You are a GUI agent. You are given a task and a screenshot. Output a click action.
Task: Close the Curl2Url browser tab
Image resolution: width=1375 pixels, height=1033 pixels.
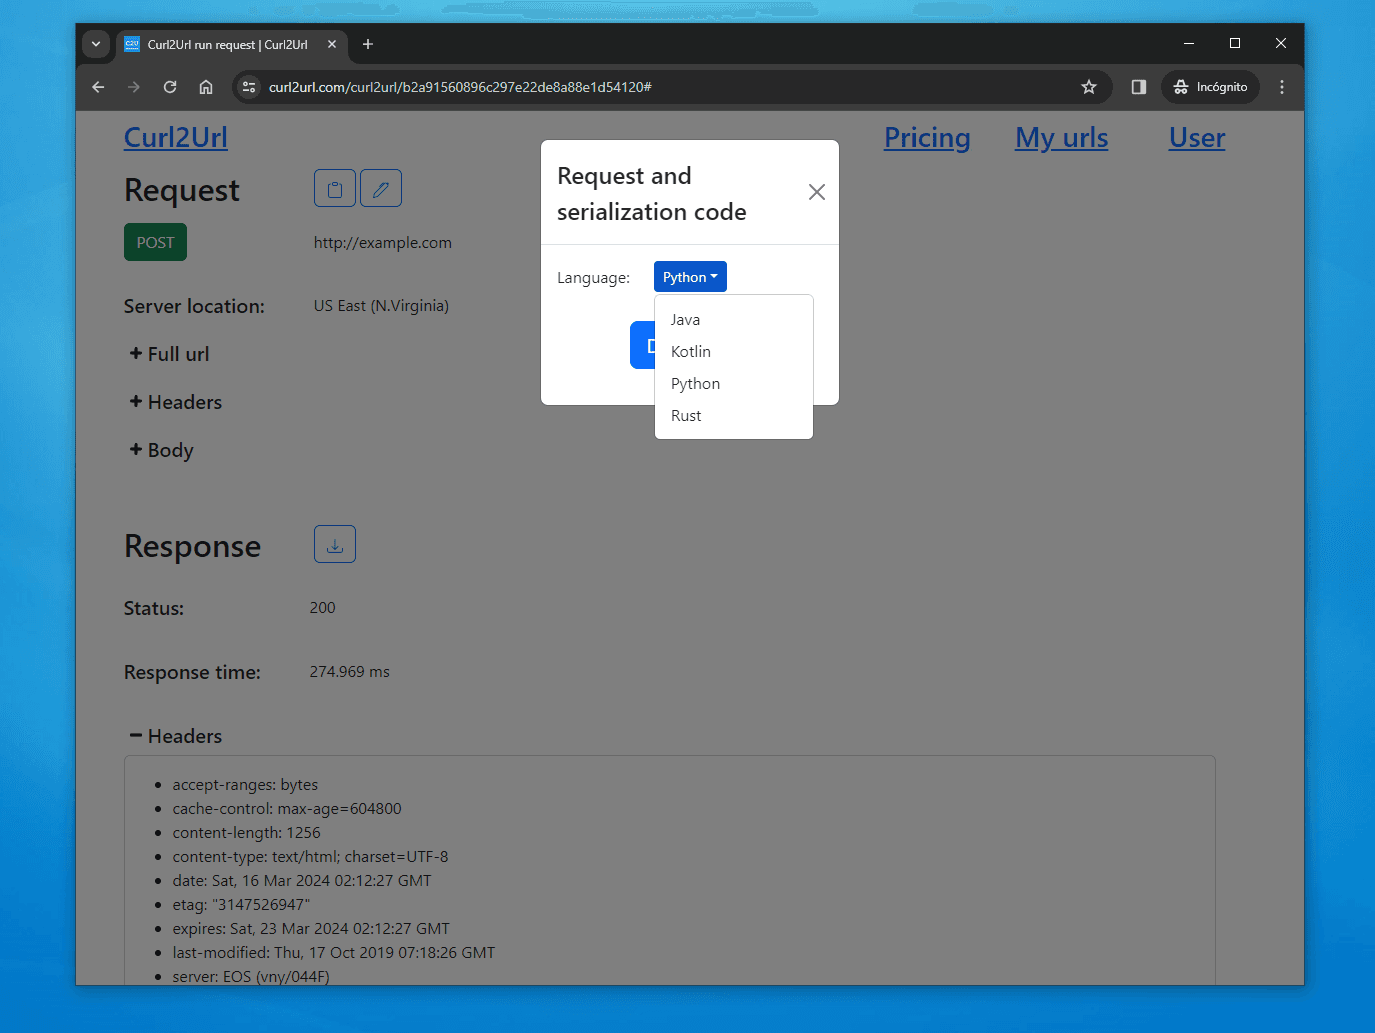tap(332, 44)
